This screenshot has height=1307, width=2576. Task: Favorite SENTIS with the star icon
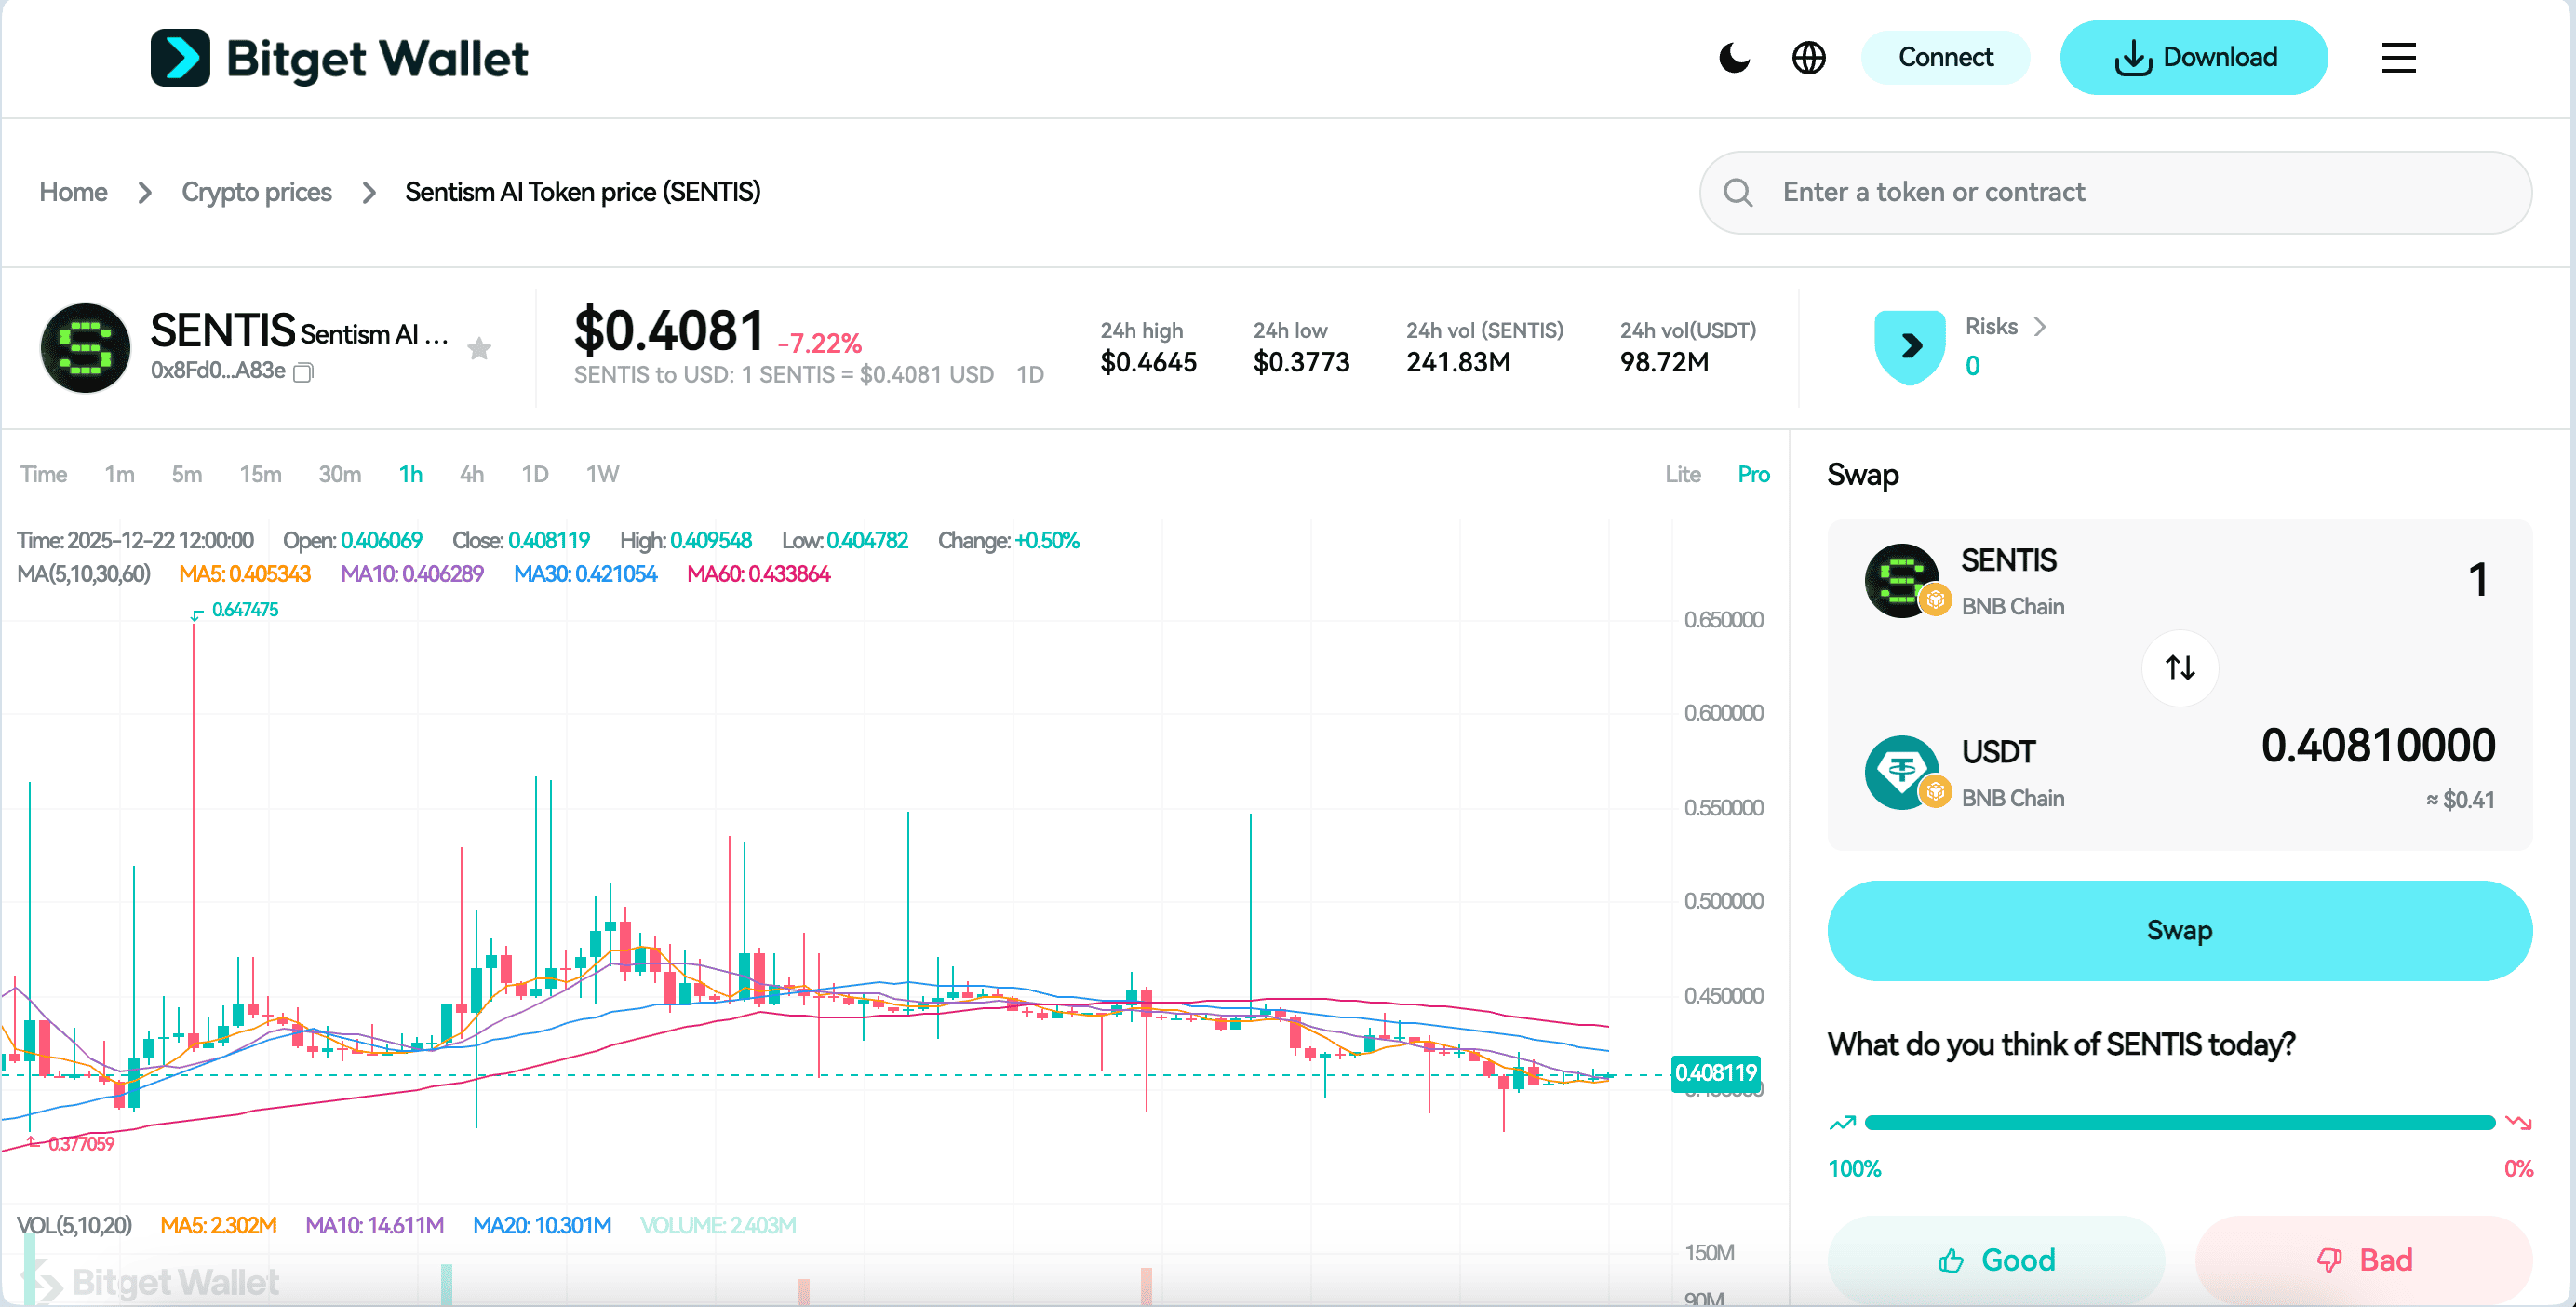[479, 348]
